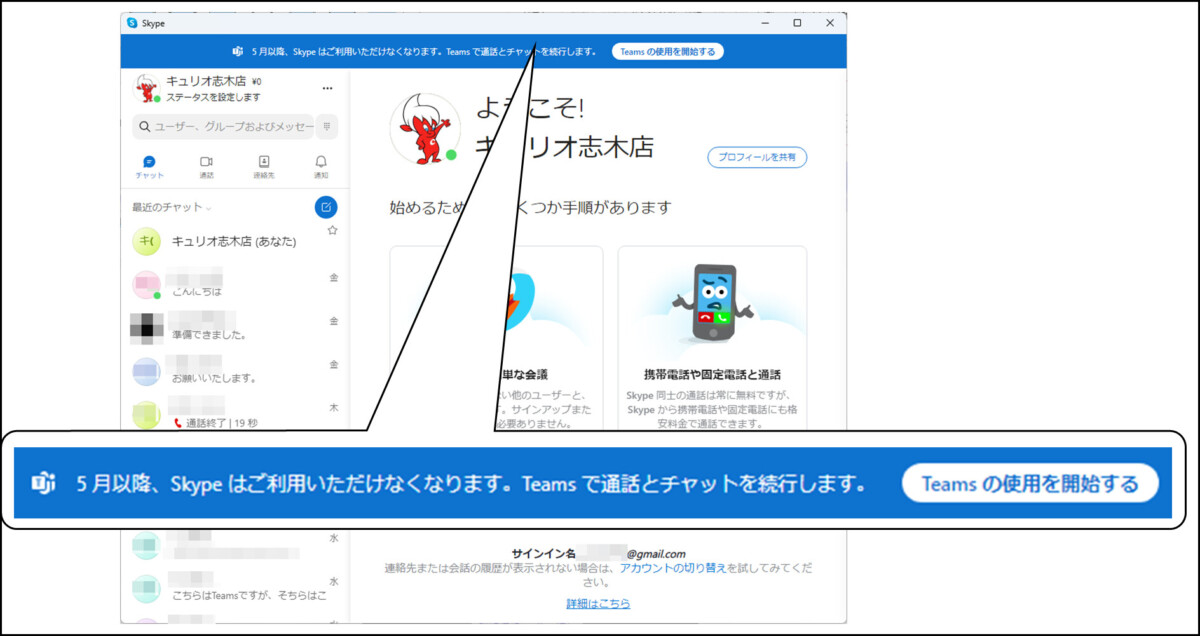The image size is (1200, 636).
Task: Click the Skype logo in the title bar
Action: [132, 22]
